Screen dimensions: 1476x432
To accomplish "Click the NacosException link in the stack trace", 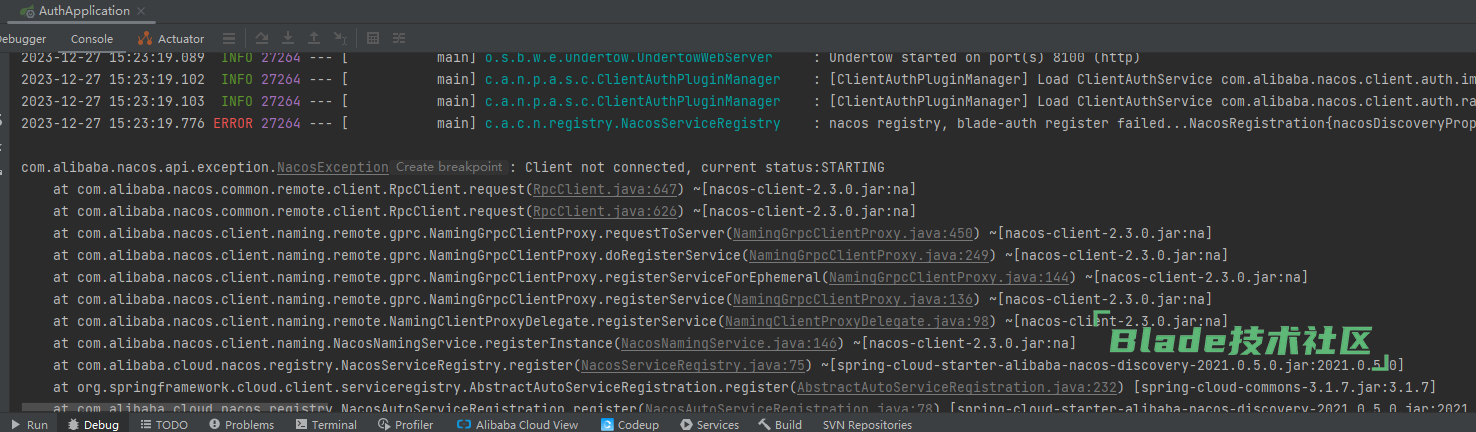I will click(332, 167).
